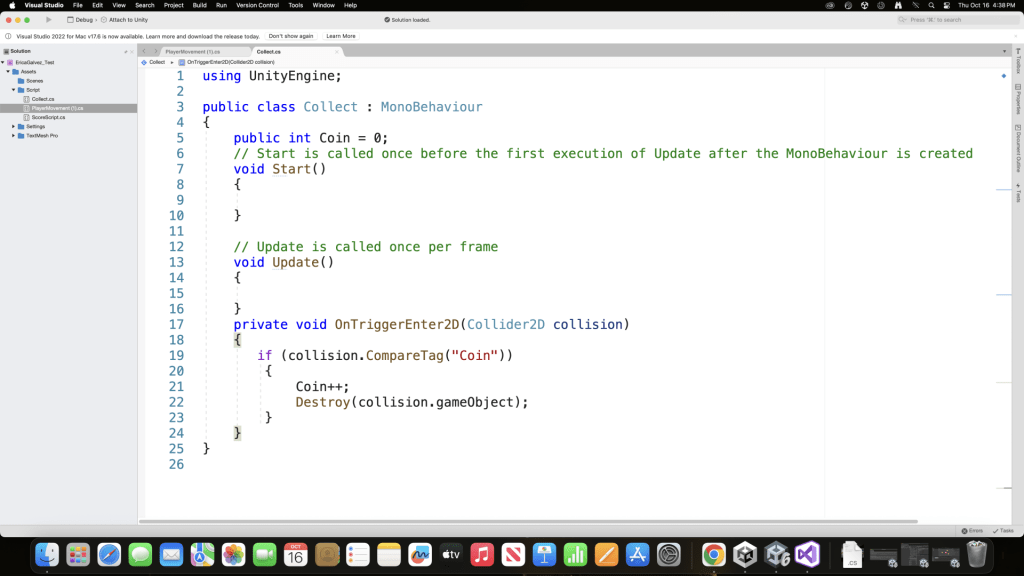This screenshot has height=576, width=1024.
Task: Open the Debug configuration dropdown
Action: point(80,20)
